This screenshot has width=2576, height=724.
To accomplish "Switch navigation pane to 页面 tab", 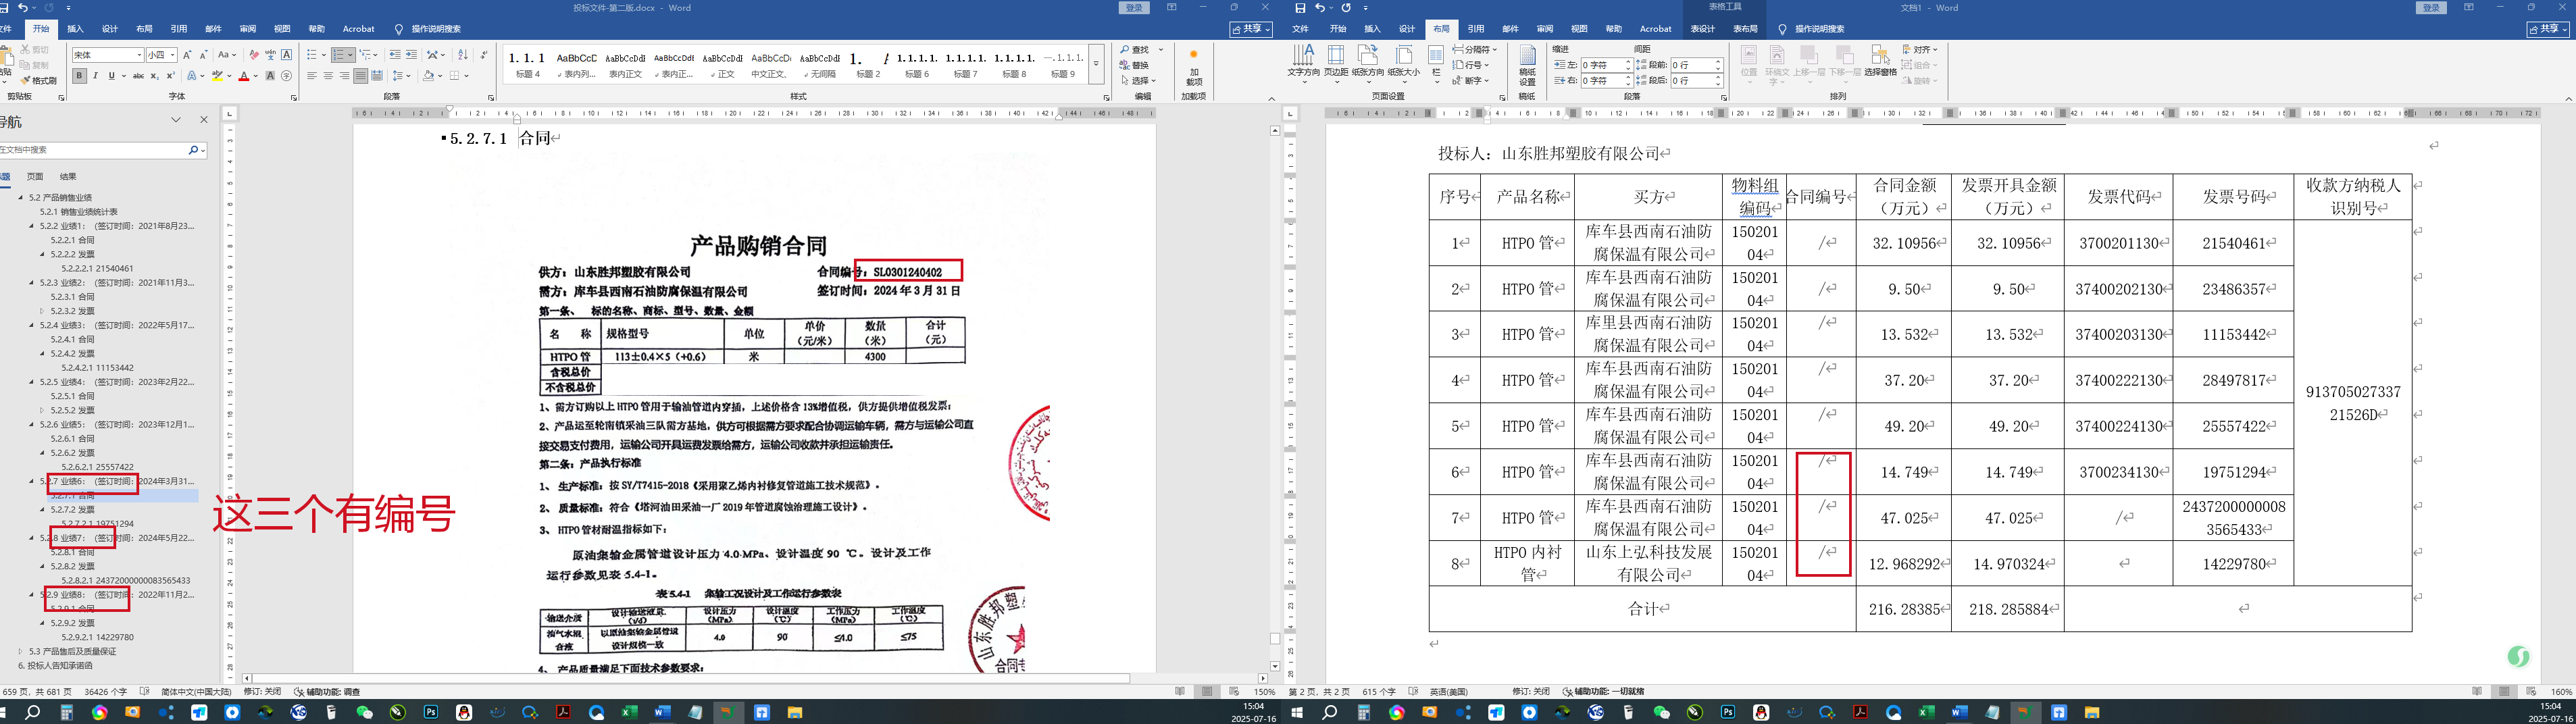I will (34, 176).
